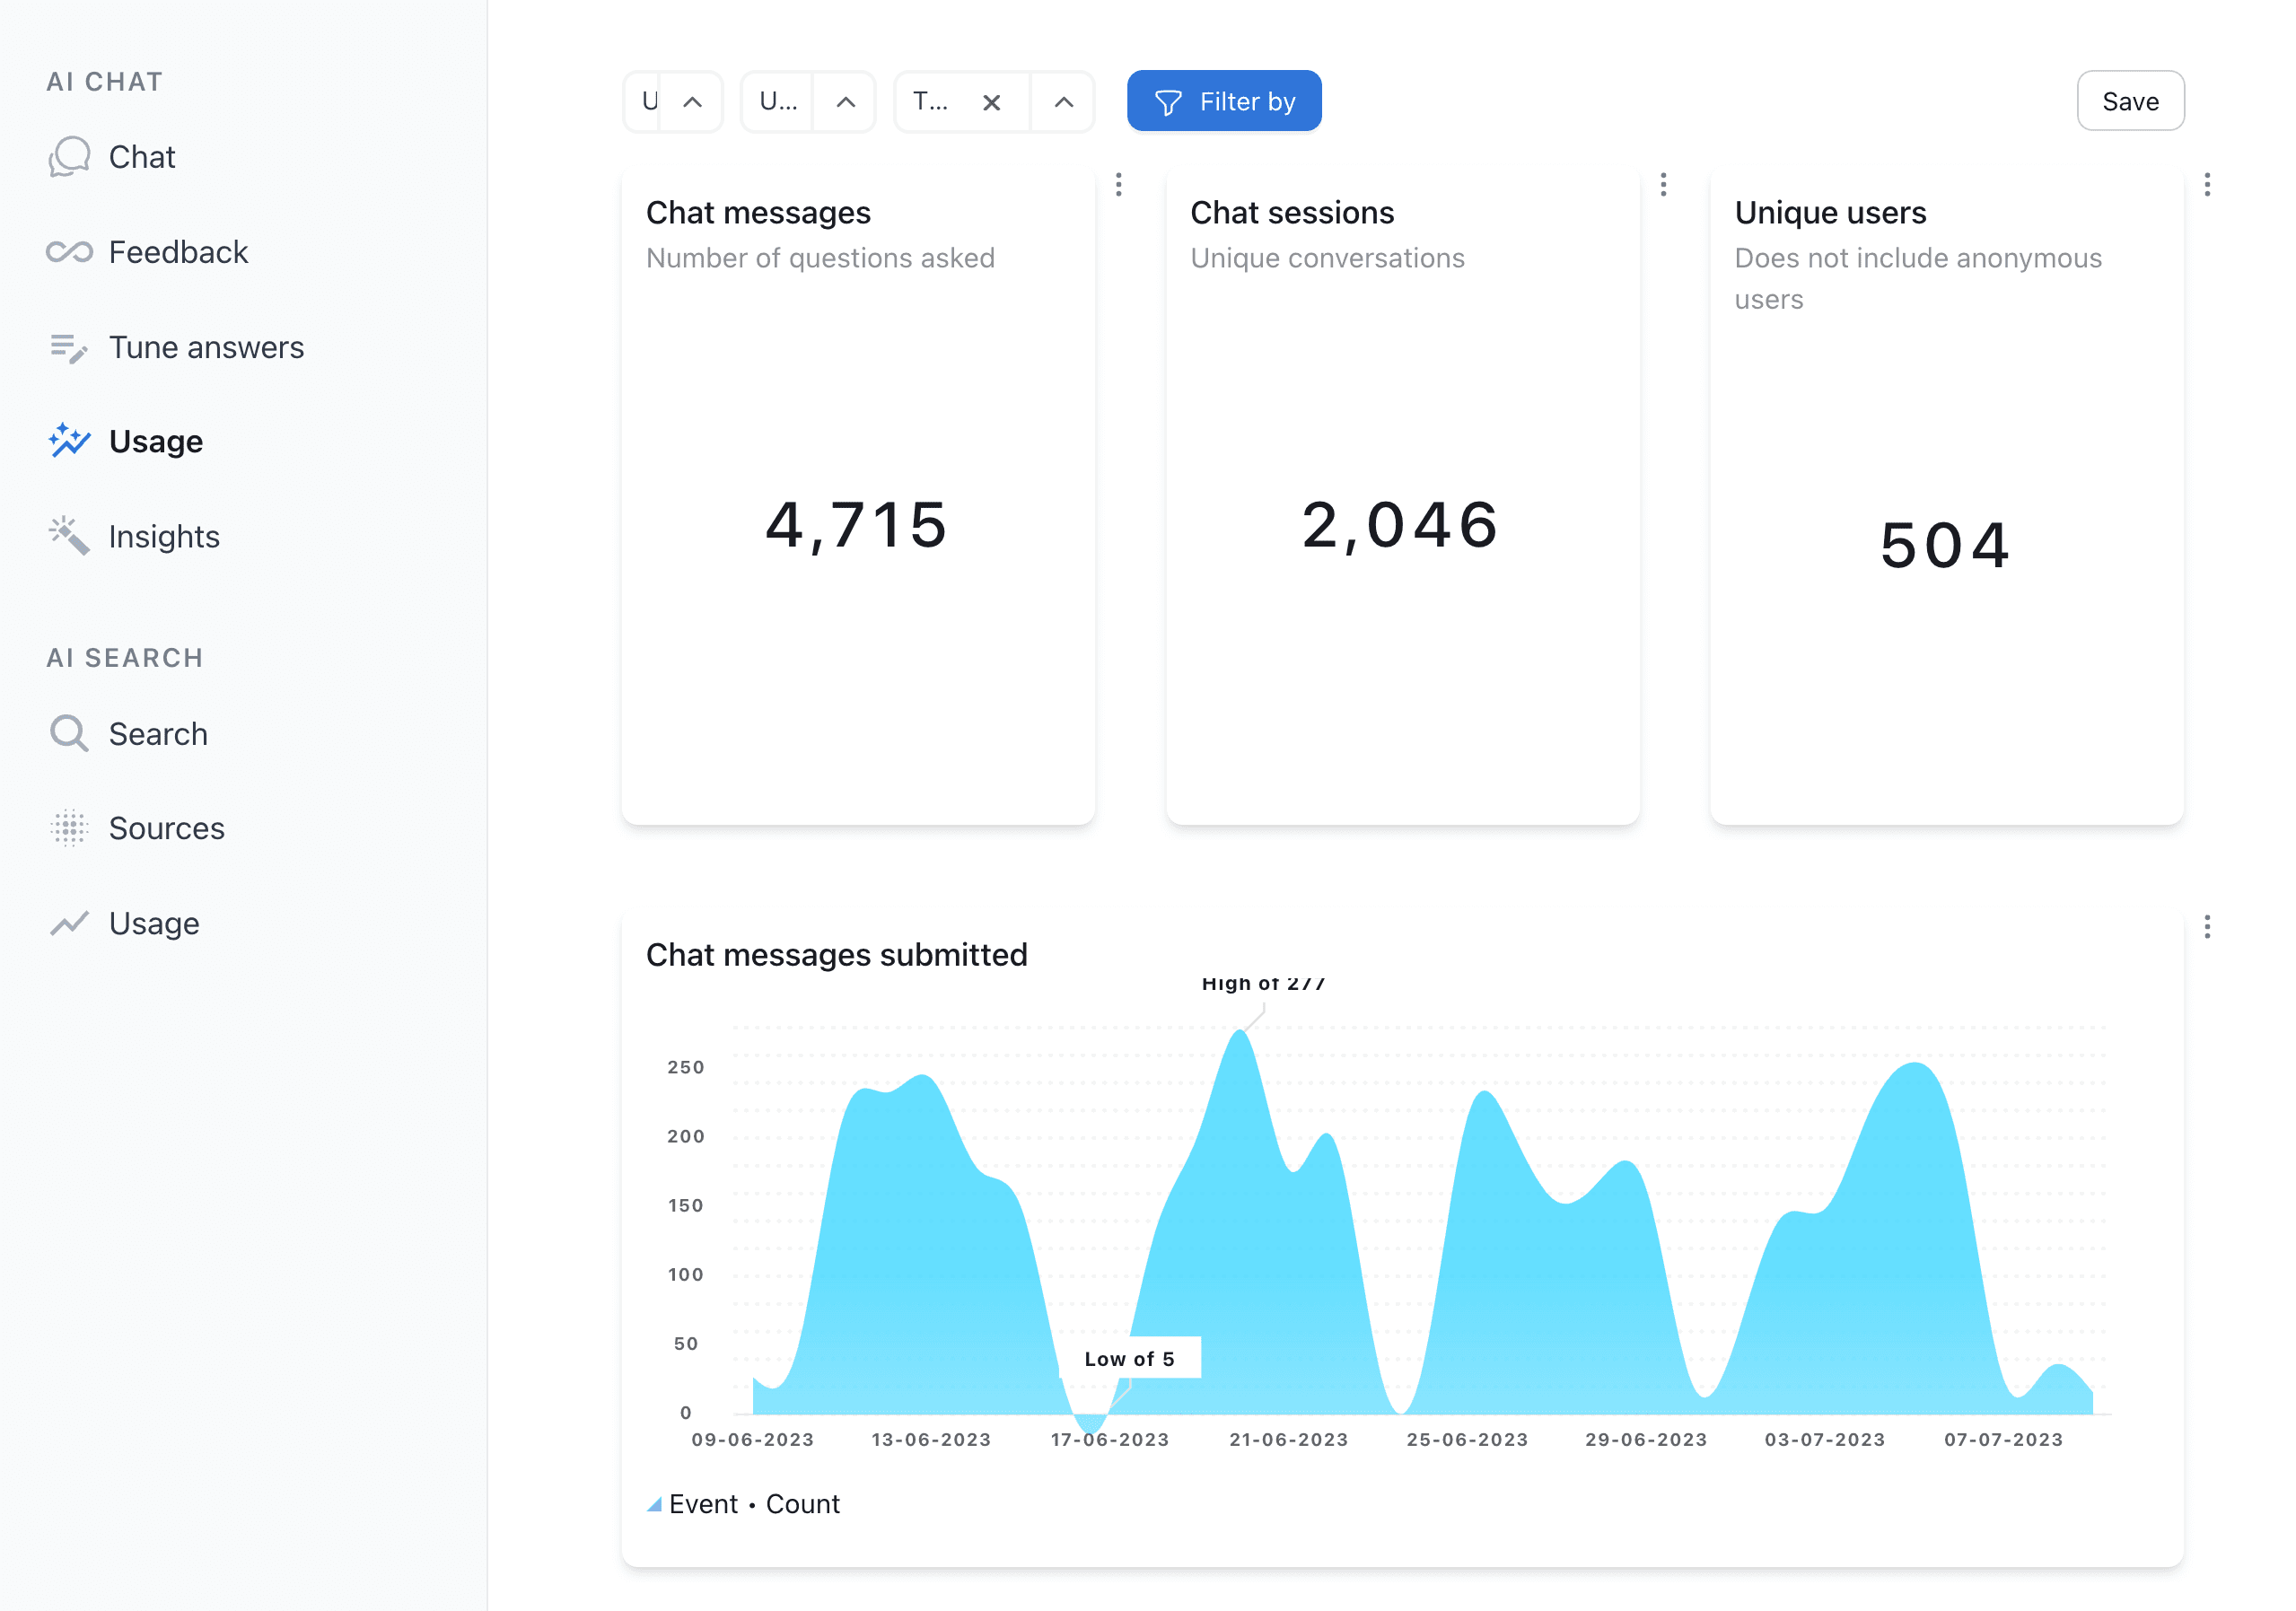
Task: Click Search icon under AI Search
Action: click(x=68, y=733)
